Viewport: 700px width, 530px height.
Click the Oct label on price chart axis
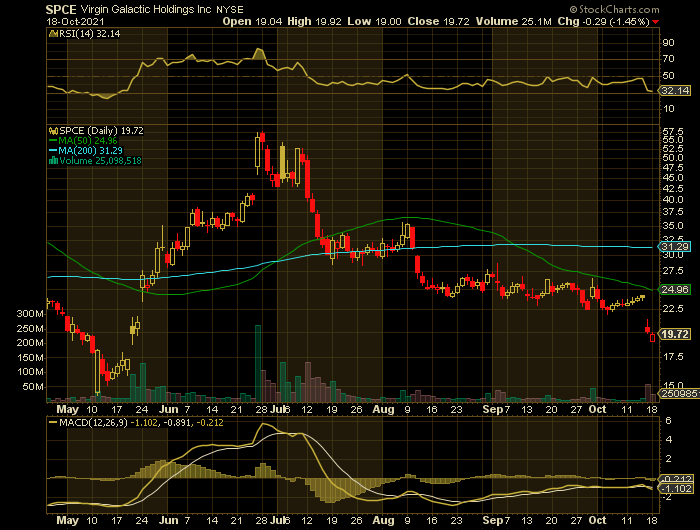pyautogui.click(x=597, y=409)
